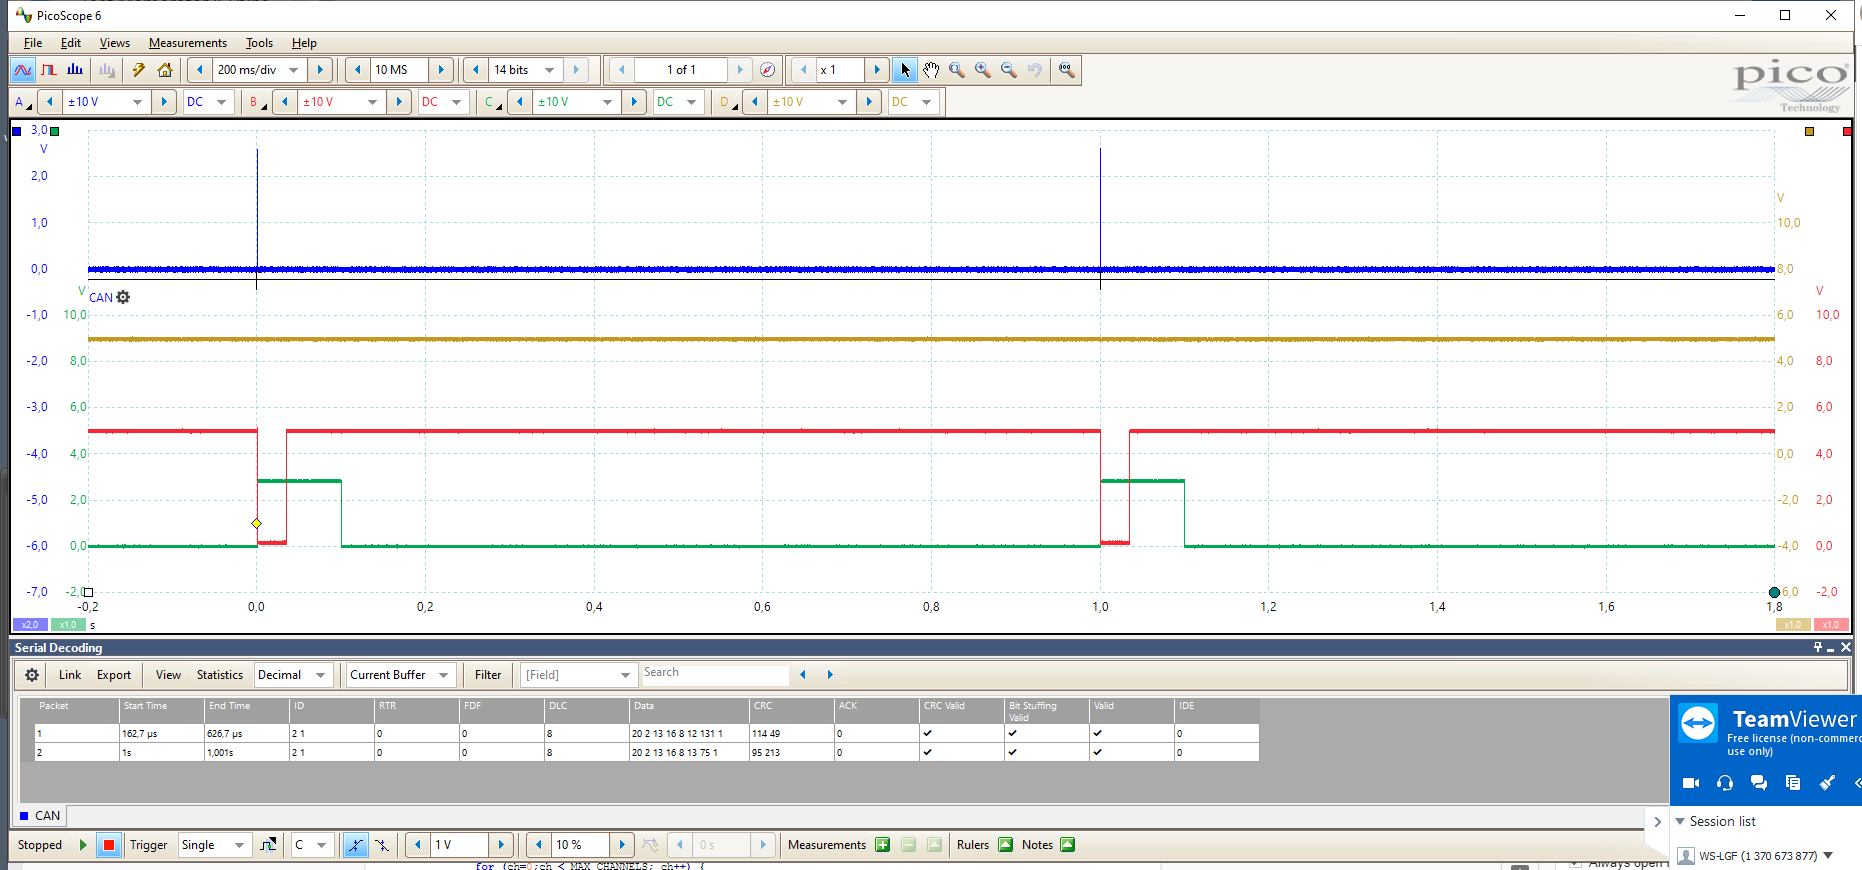Select the arrow selection tool
The height and width of the screenshot is (870, 1862).
click(905, 70)
